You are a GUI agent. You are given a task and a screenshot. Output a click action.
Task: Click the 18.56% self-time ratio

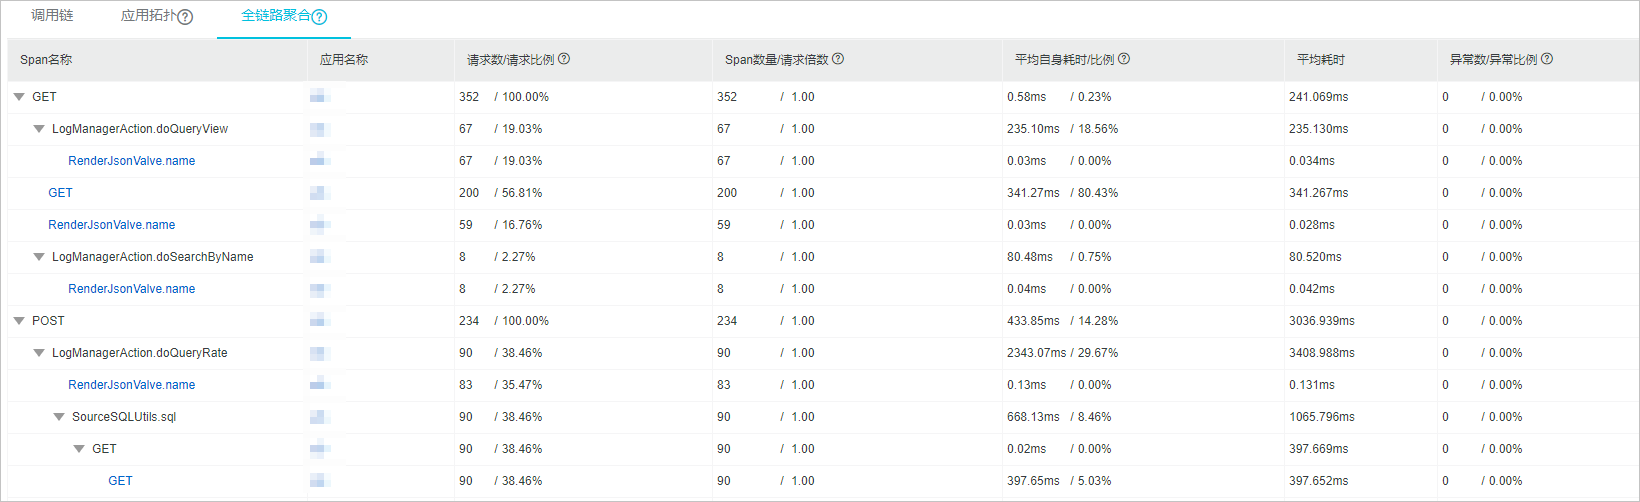tap(1098, 129)
